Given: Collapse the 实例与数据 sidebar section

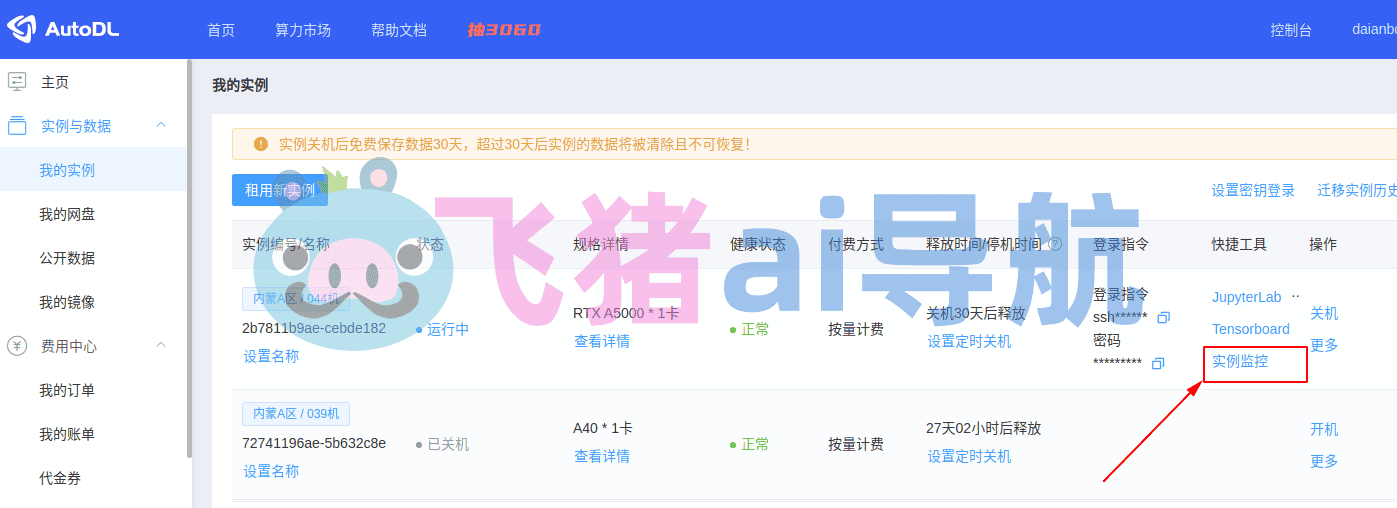Looking at the screenshot, I should pos(161,125).
